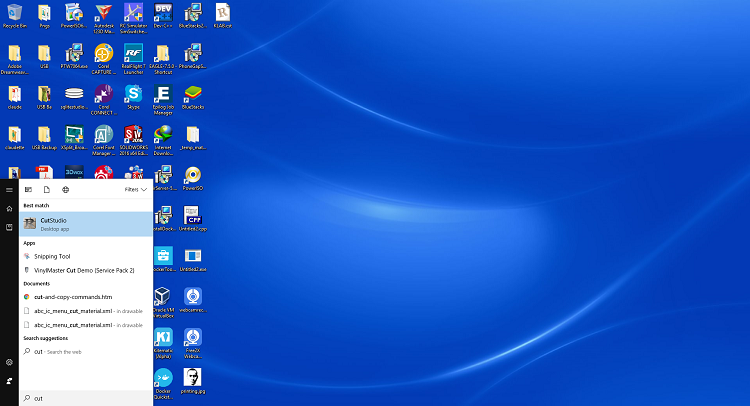Select the Untitled2.cpp file icon
This screenshot has height=406, width=750.
click(x=193, y=219)
